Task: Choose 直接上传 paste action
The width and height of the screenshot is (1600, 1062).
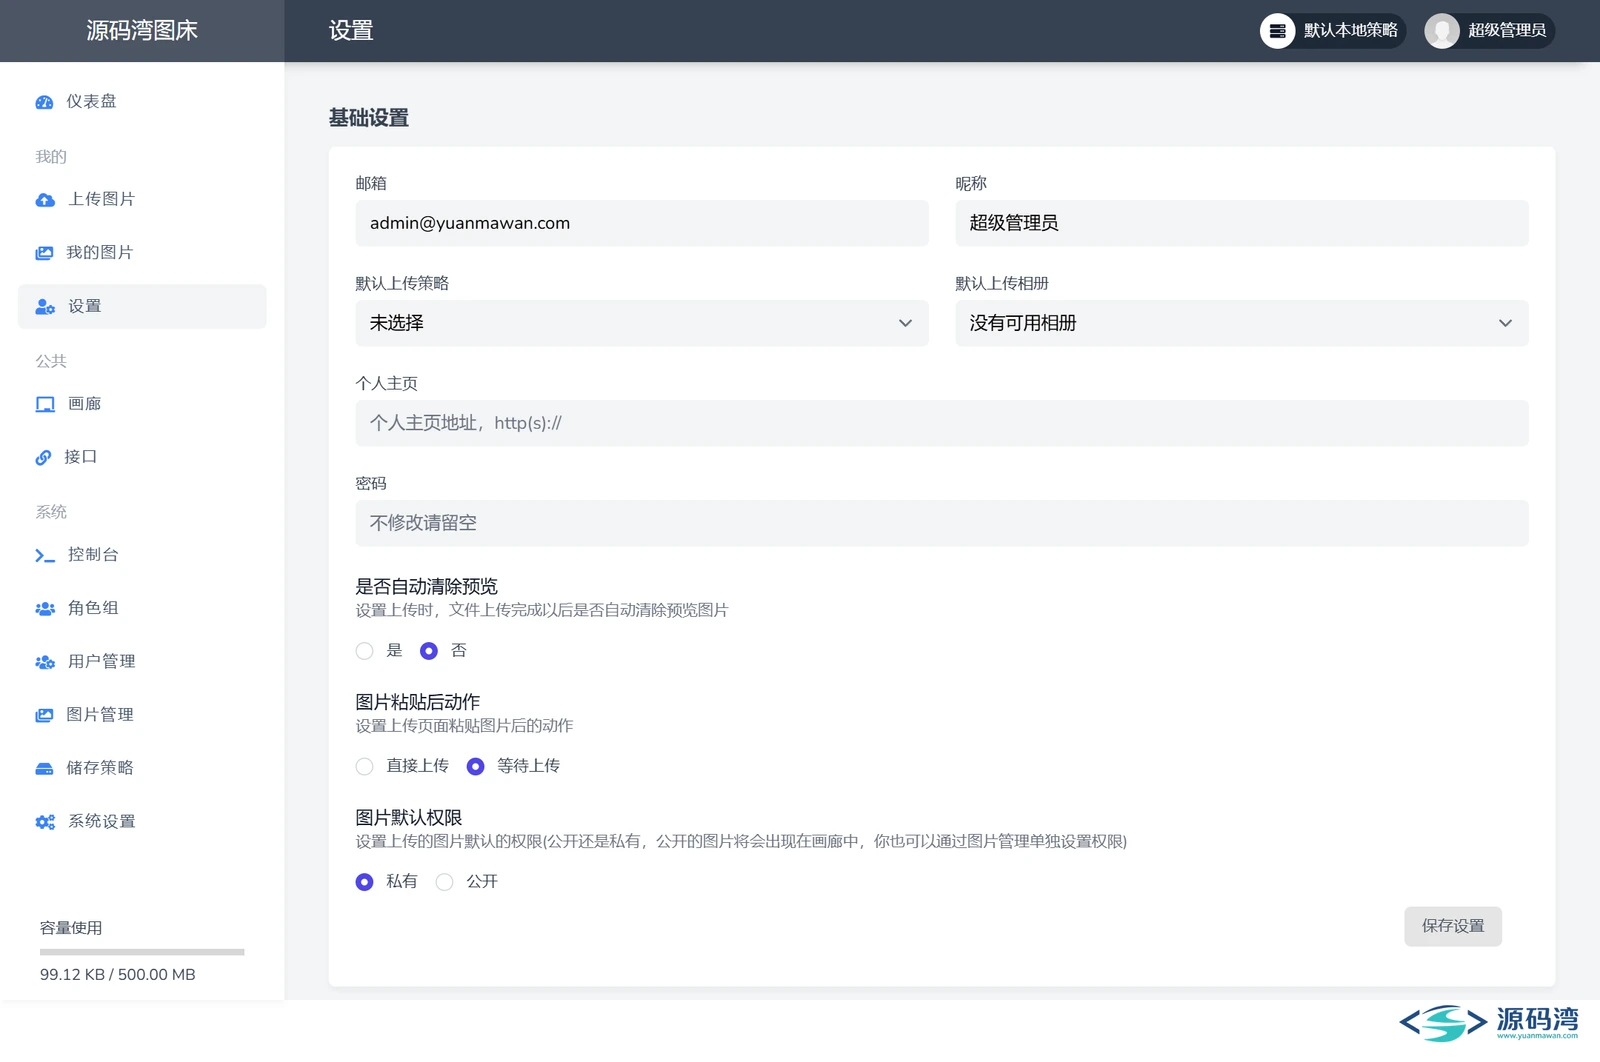Action: 364,766
